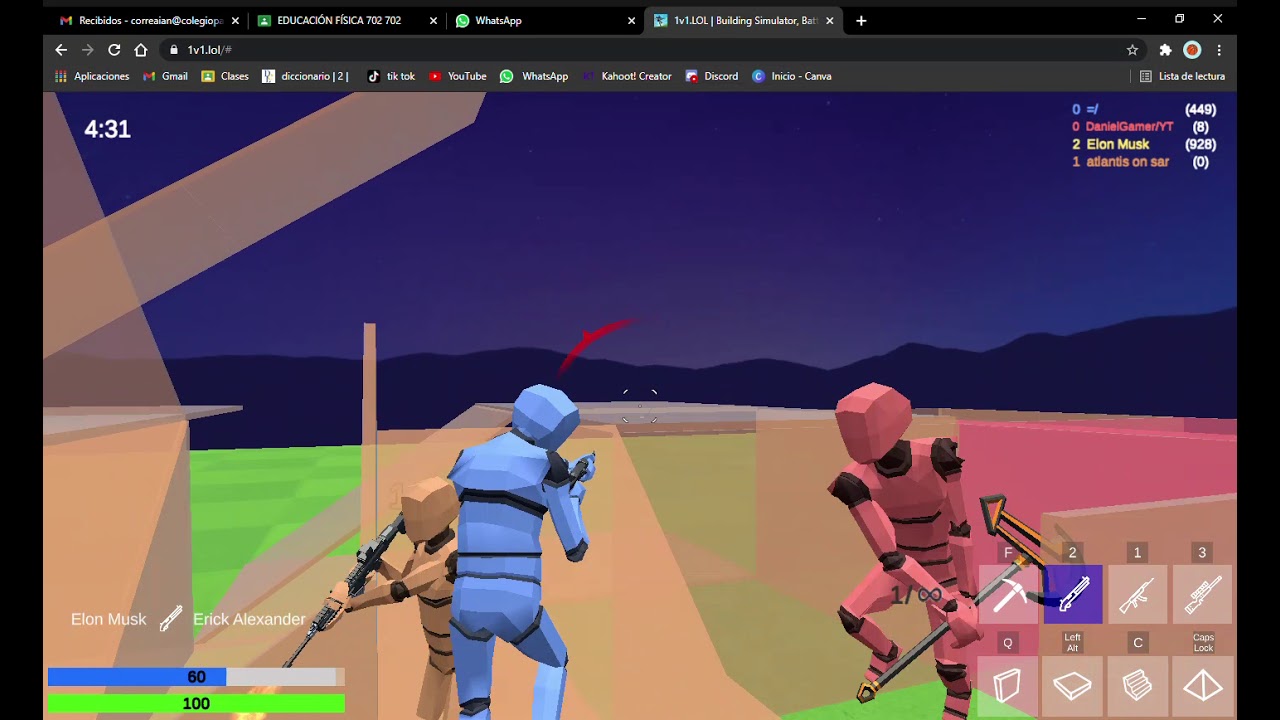
Task: Select the pickaxe weapon slot
Action: 1008,594
